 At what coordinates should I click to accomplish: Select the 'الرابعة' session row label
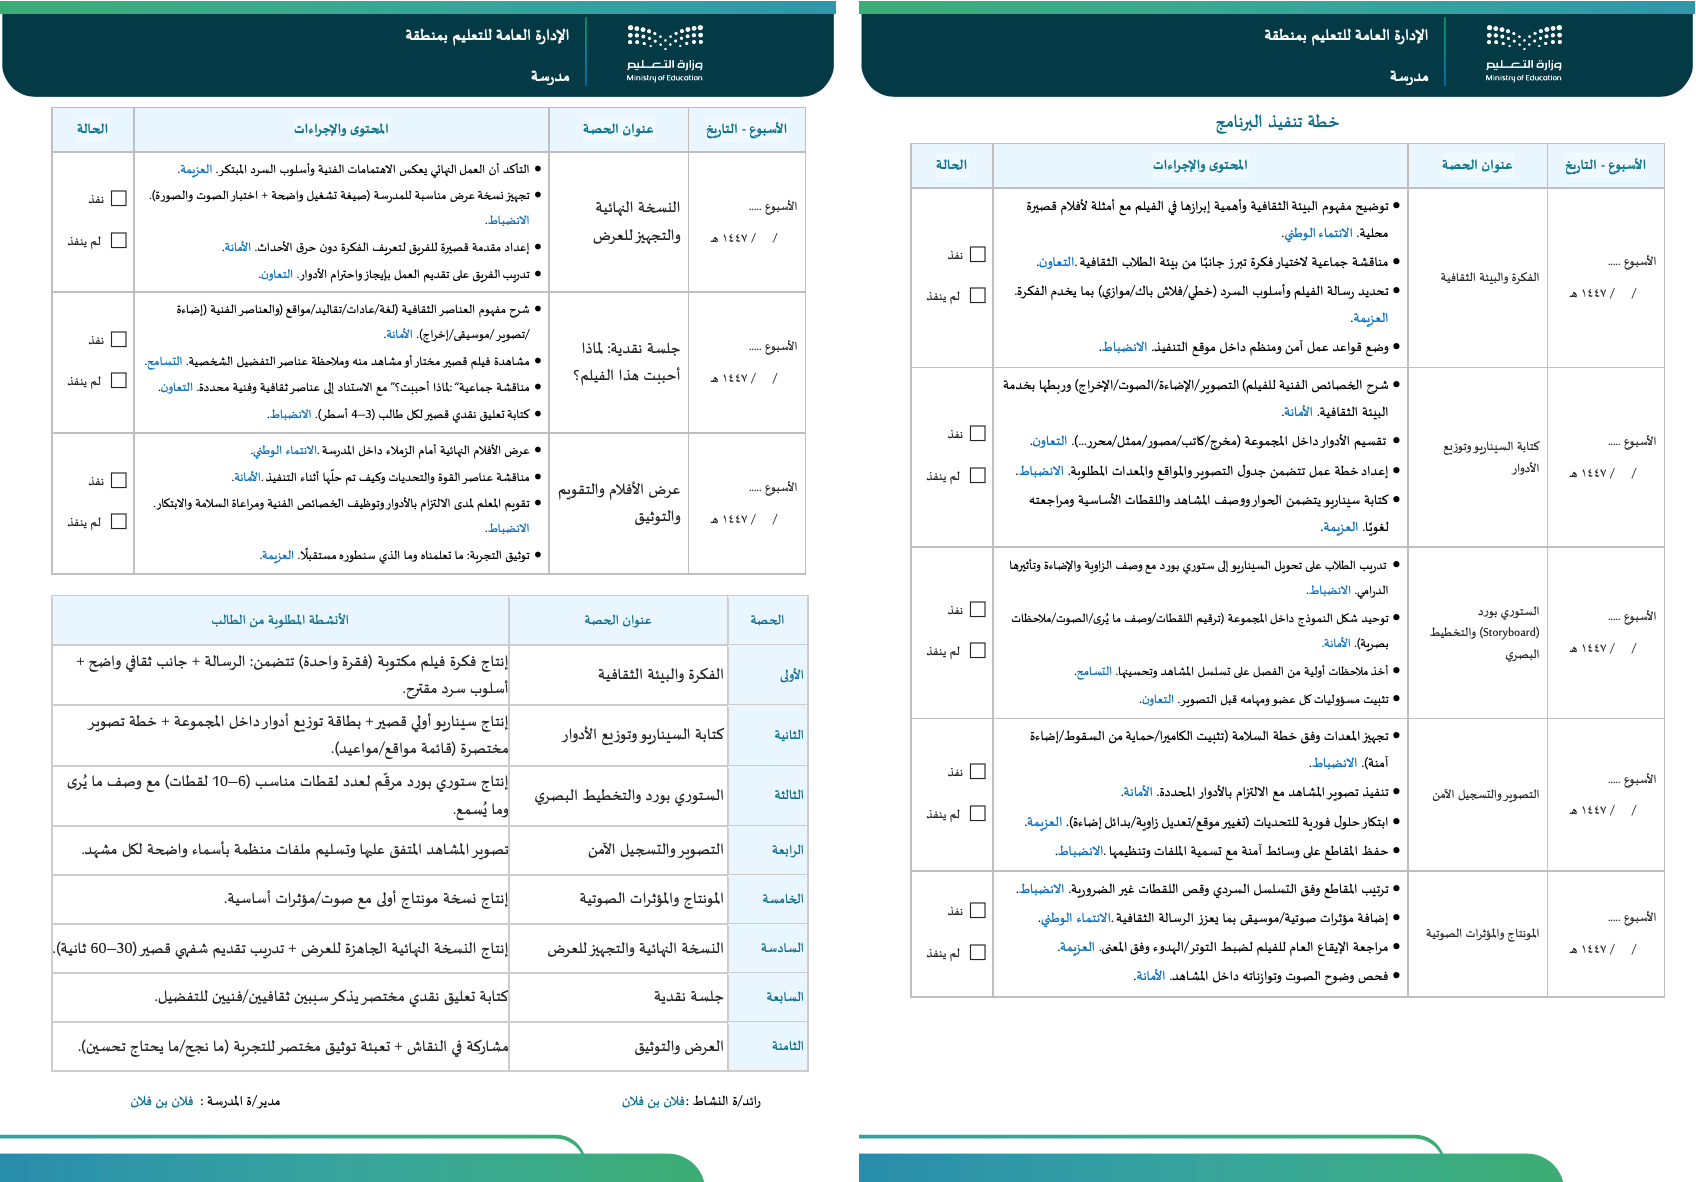(x=787, y=850)
